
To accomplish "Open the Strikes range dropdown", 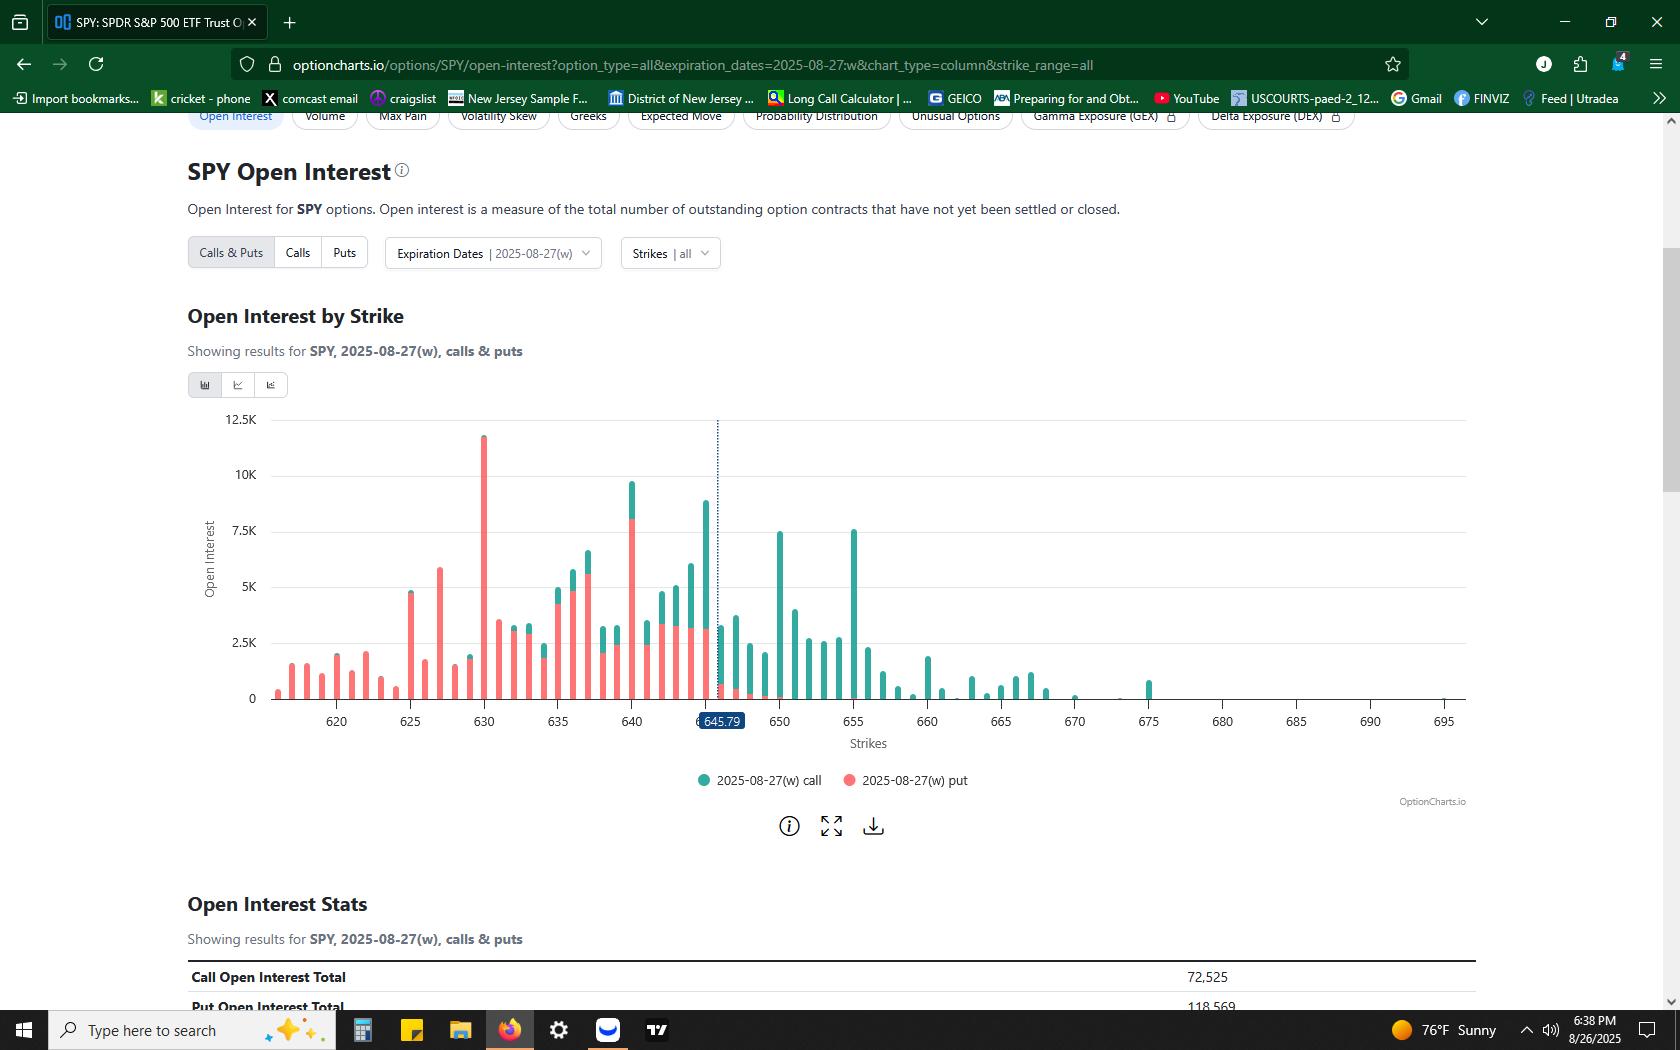I will point(671,253).
